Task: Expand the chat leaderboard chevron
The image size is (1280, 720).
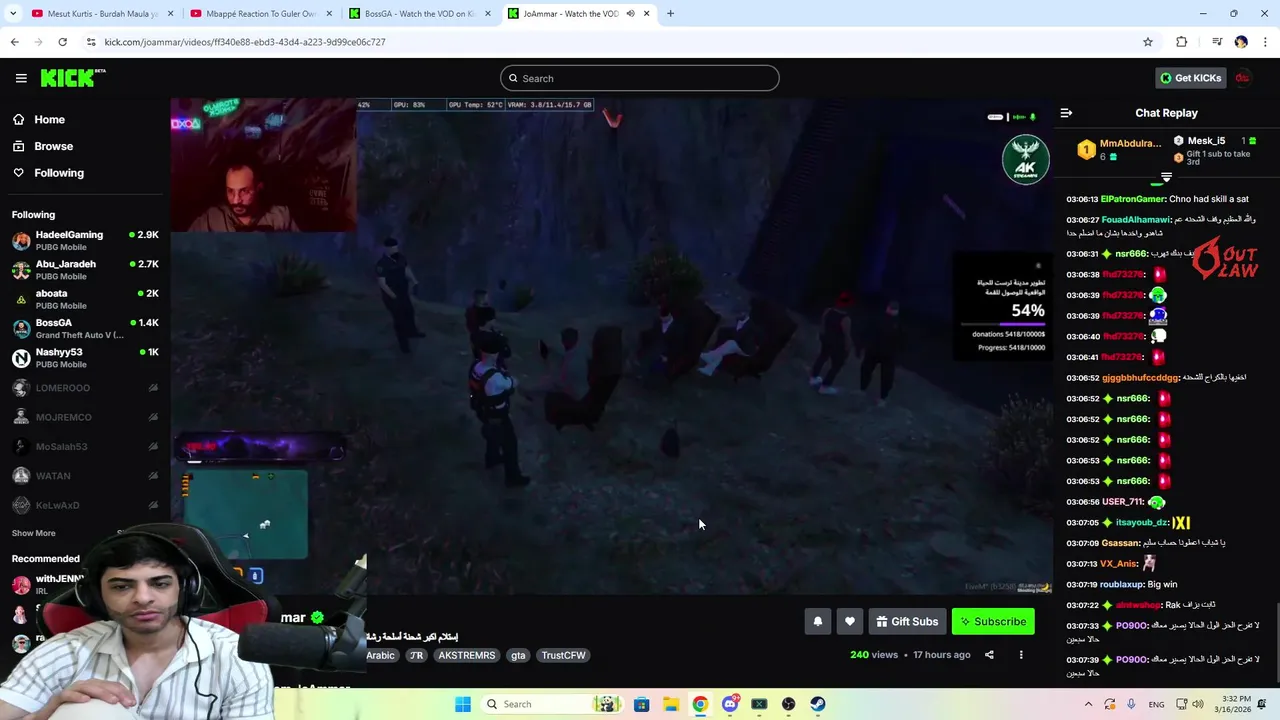Action: pyautogui.click(x=1166, y=177)
